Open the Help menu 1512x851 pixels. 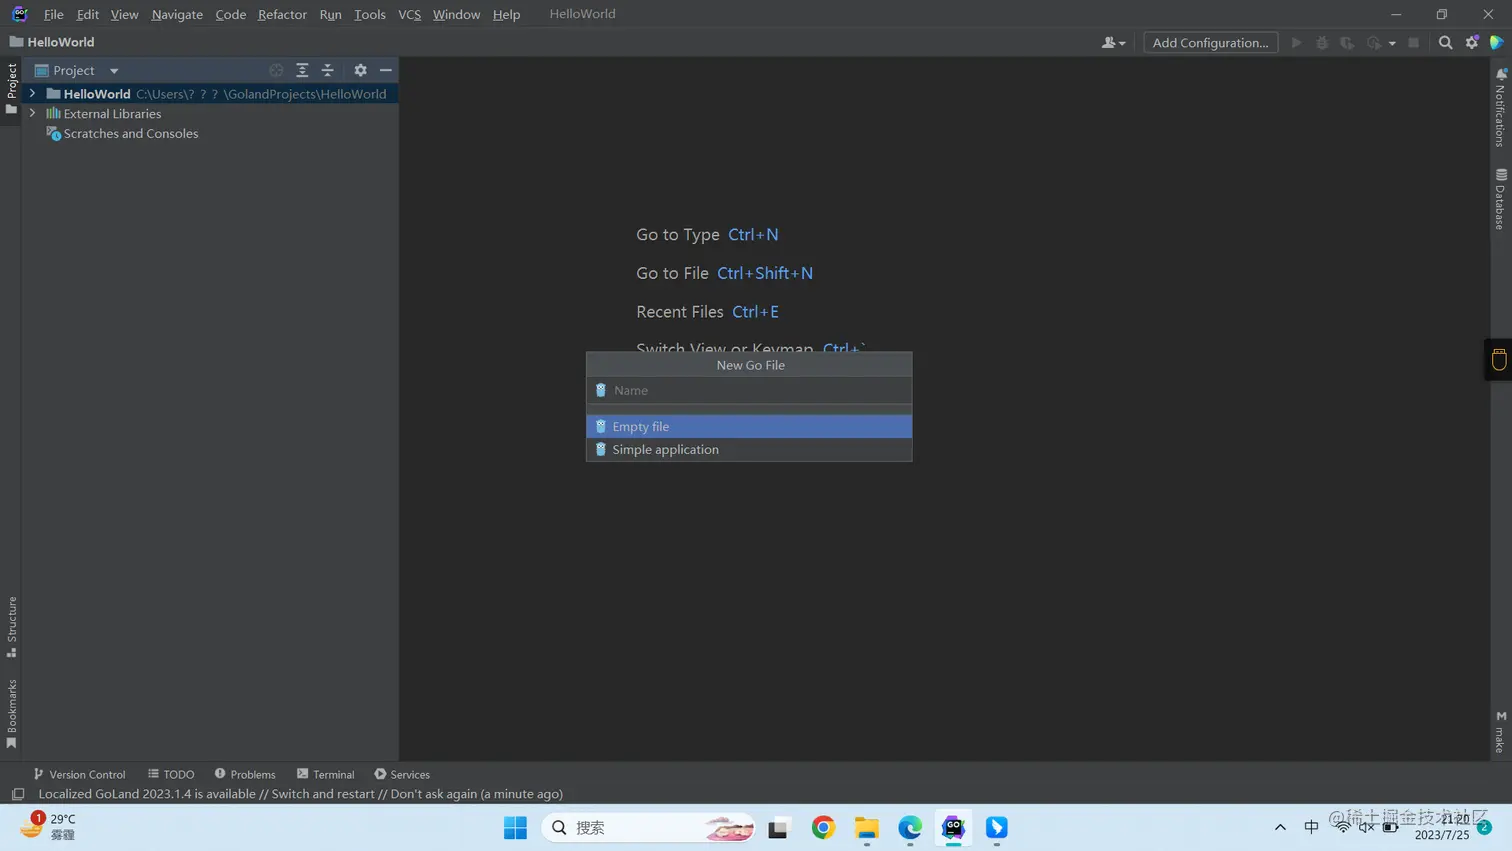(506, 14)
